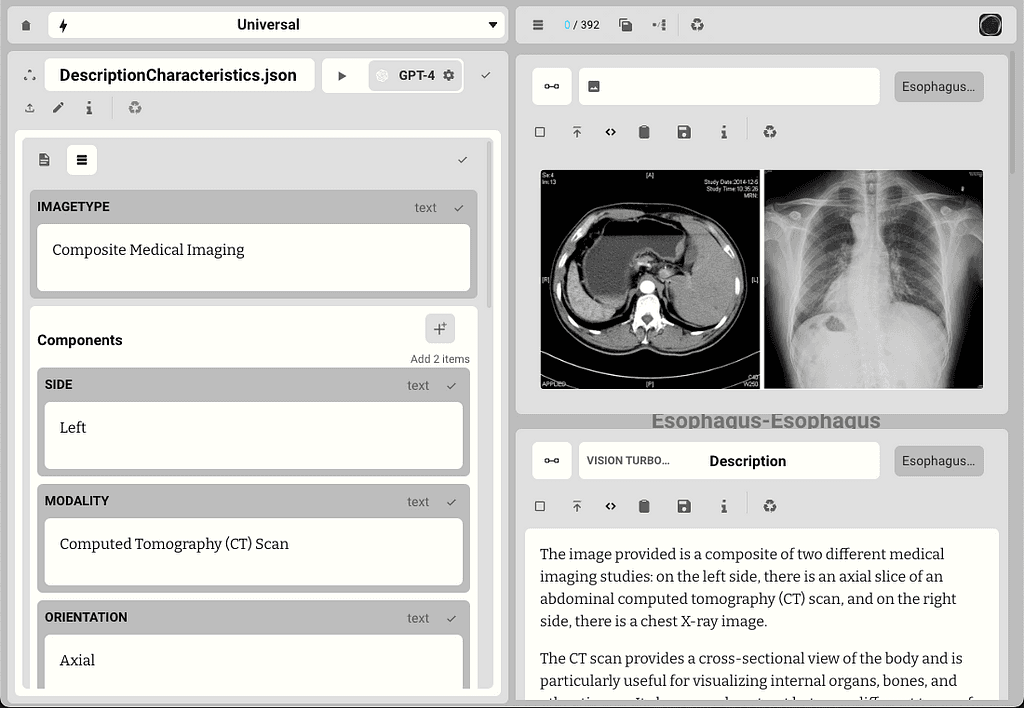Click the split/merge icon in top bar
The height and width of the screenshot is (708, 1024).
click(659, 25)
